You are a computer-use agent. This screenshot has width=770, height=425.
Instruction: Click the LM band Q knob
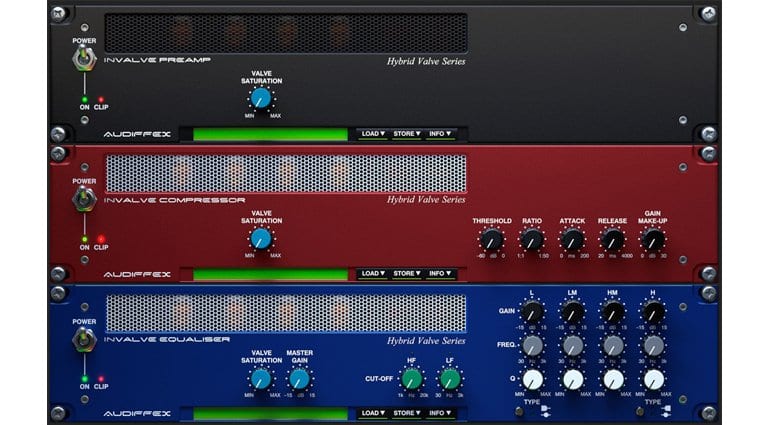click(573, 380)
